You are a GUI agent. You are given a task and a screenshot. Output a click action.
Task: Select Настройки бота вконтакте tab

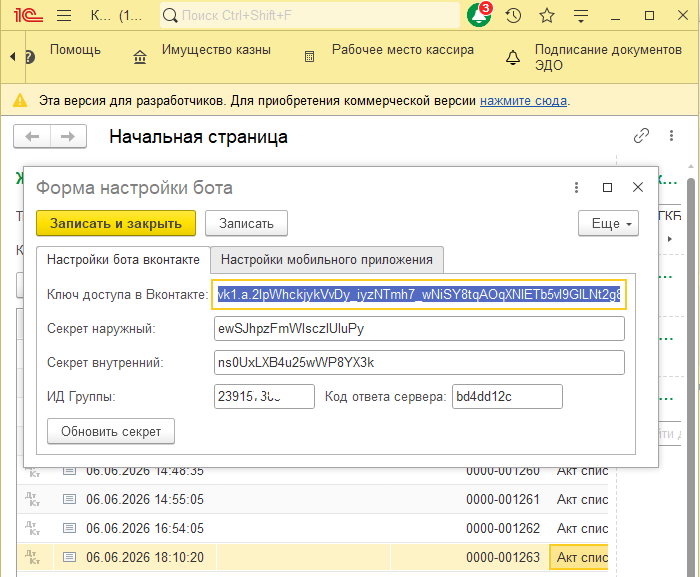click(x=123, y=259)
